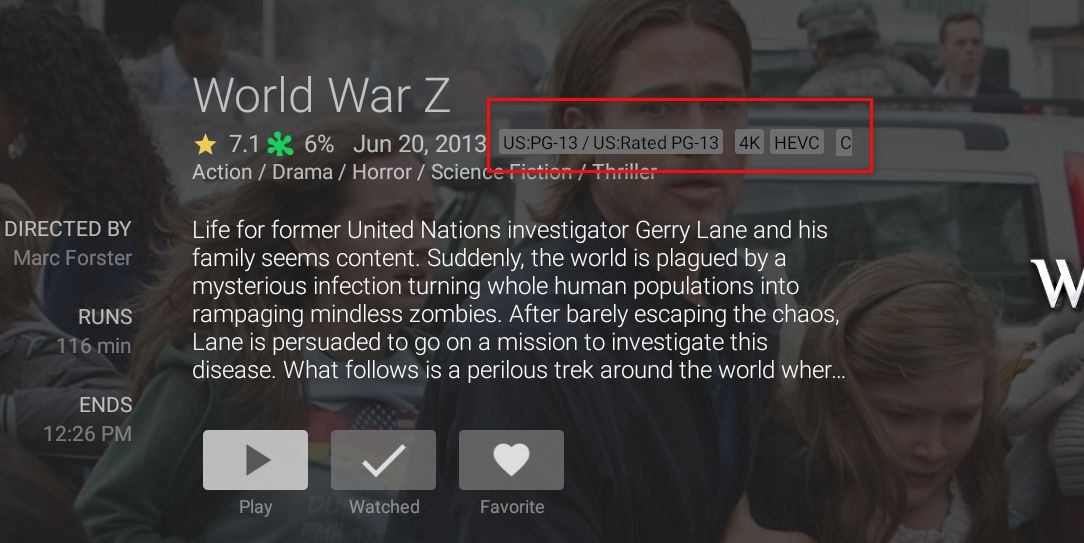Click the US:PG-13 rating badge
The width and height of the screenshot is (1084, 543).
click(610, 142)
